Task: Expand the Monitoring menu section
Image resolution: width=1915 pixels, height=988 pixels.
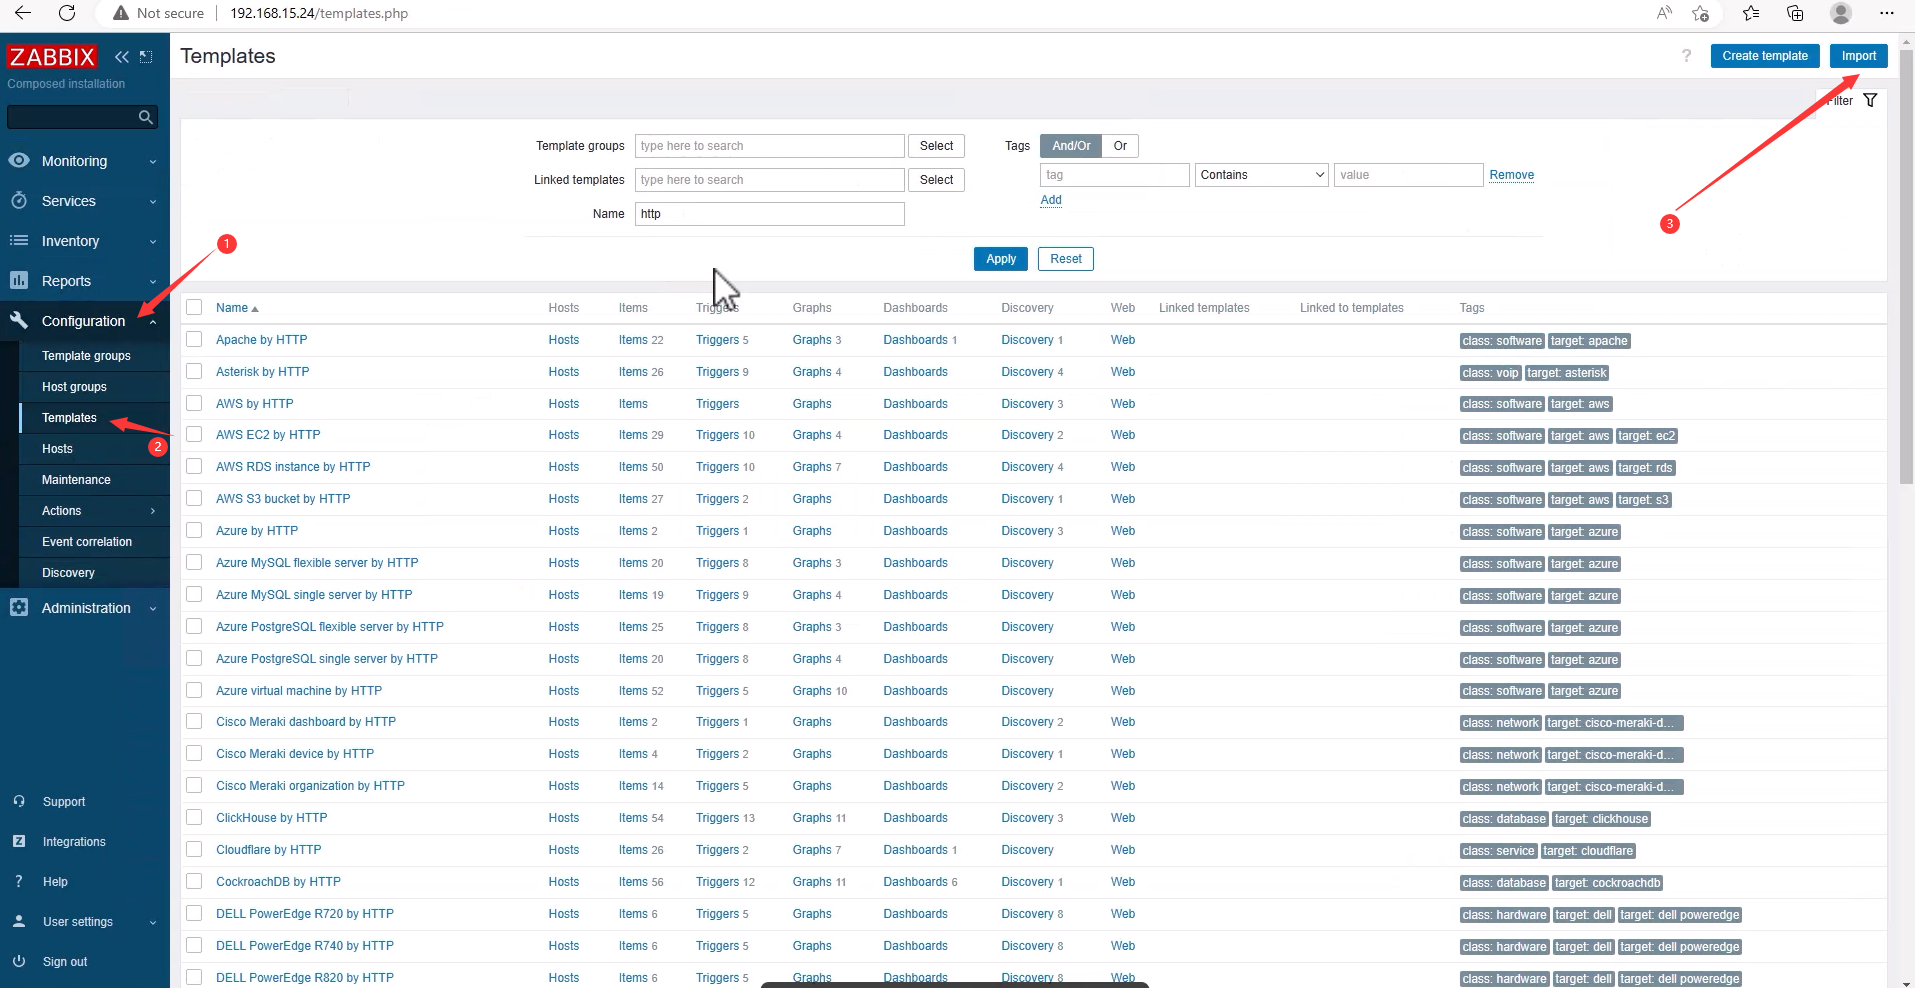Action: point(84,161)
